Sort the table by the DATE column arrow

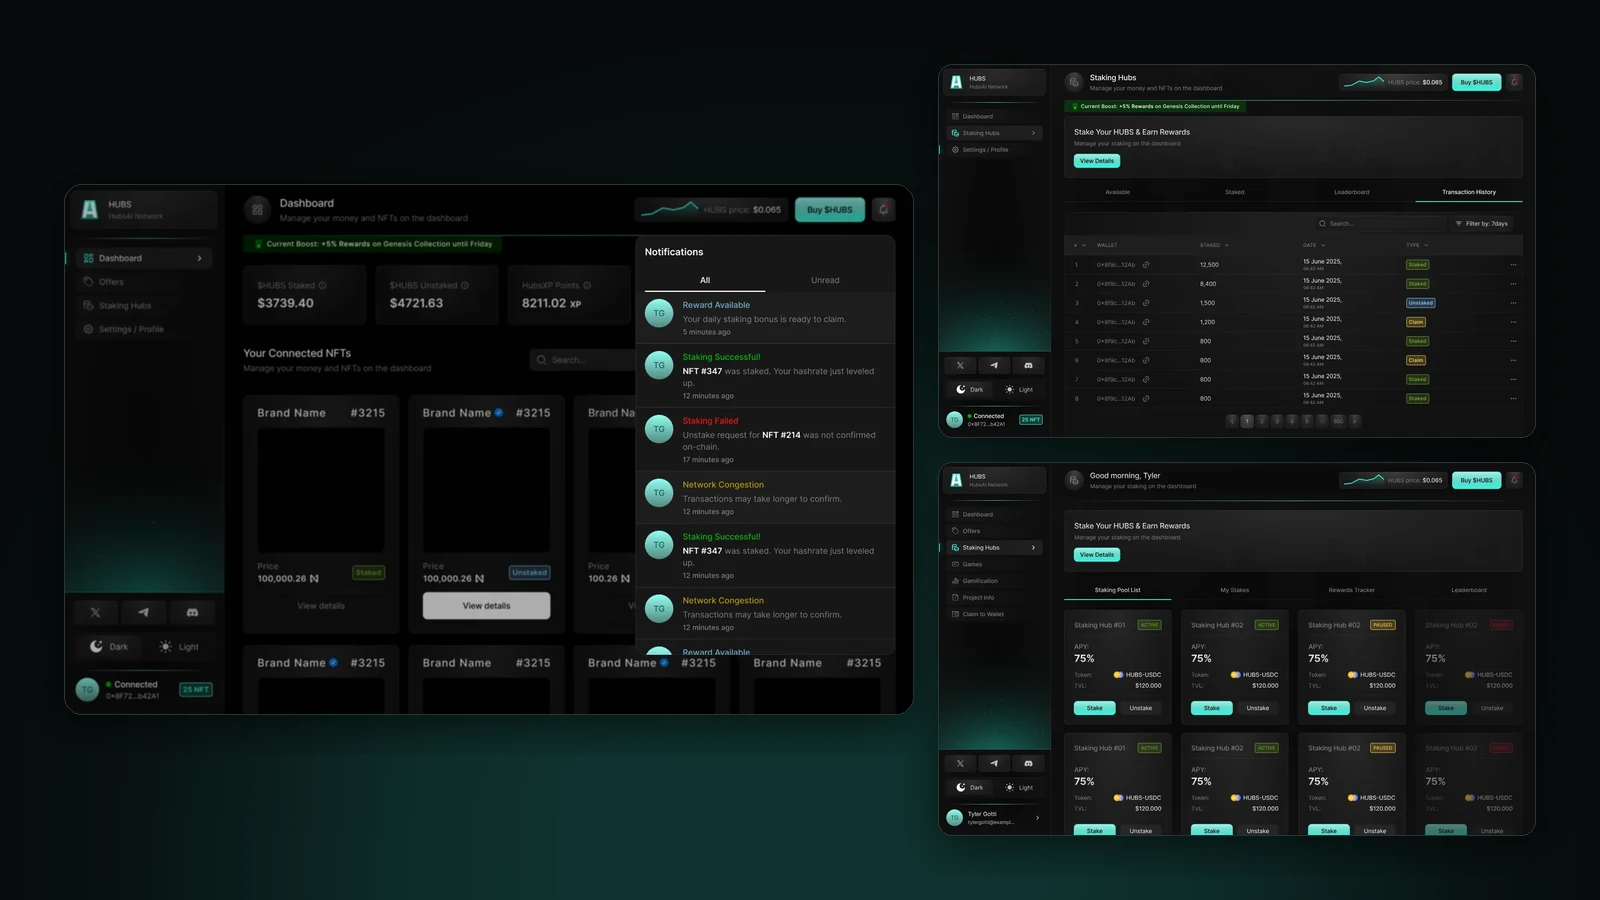(x=1323, y=245)
